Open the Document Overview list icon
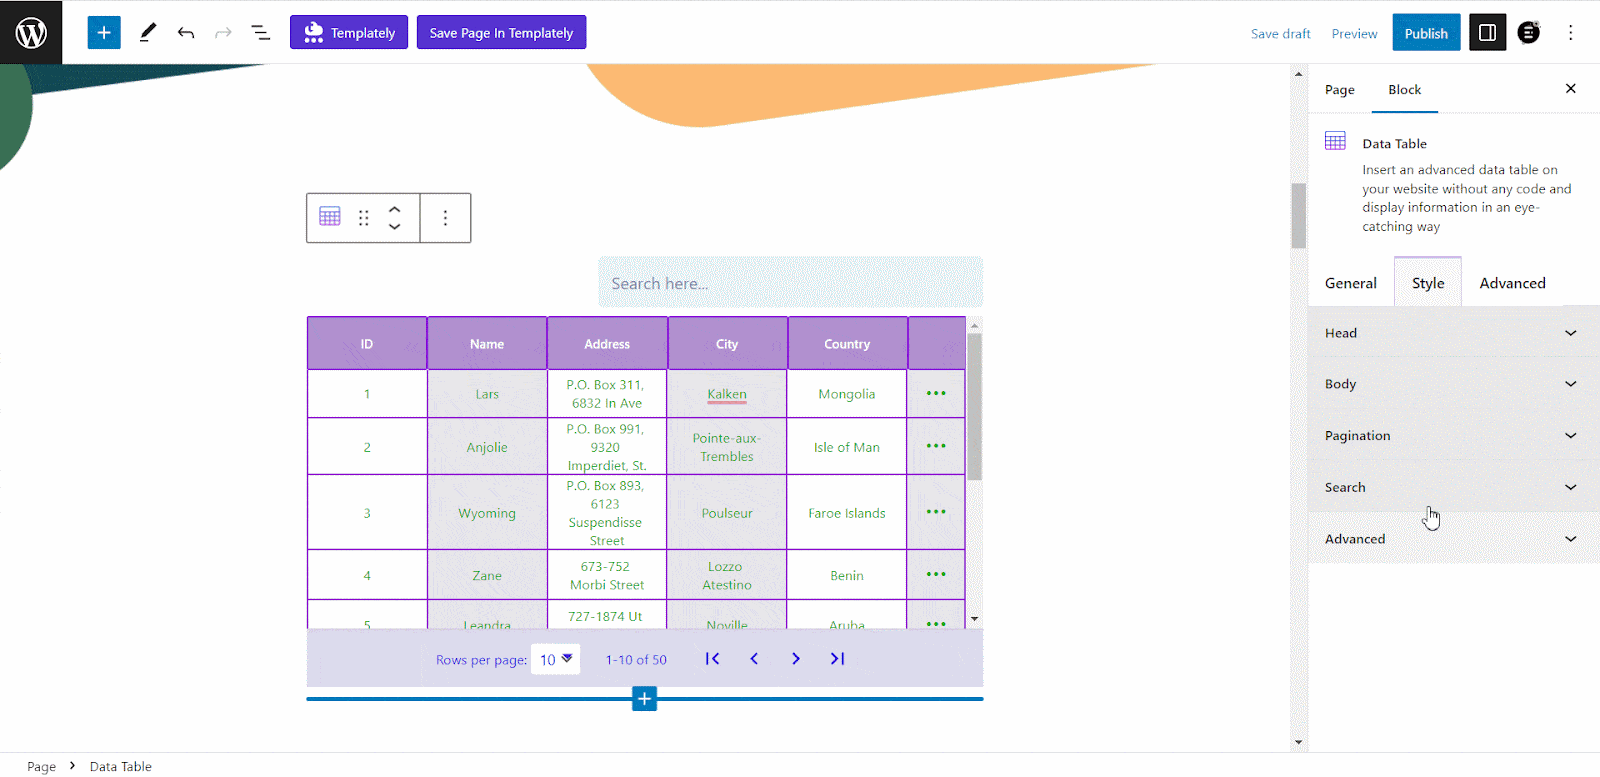The width and height of the screenshot is (1600, 777). tap(261, 32)
